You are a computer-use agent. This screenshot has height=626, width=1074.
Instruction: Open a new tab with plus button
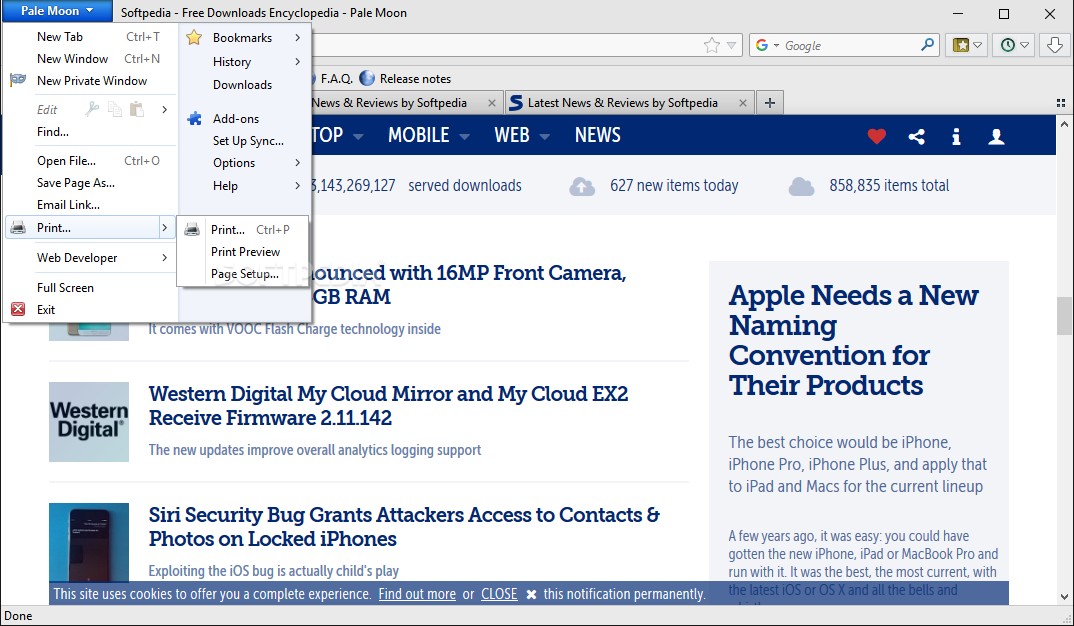[x=770, y=103]
